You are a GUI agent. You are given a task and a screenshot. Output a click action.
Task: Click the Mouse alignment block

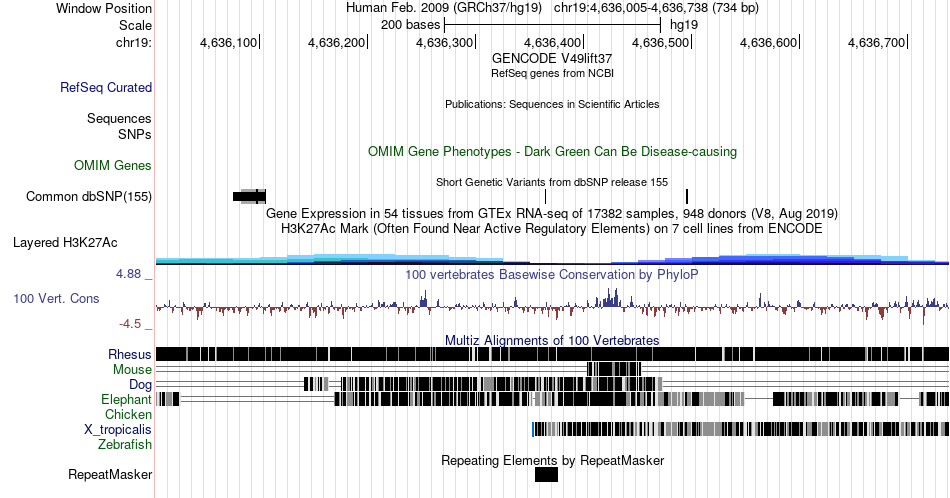pyautogui.click(x=614, y=370)
